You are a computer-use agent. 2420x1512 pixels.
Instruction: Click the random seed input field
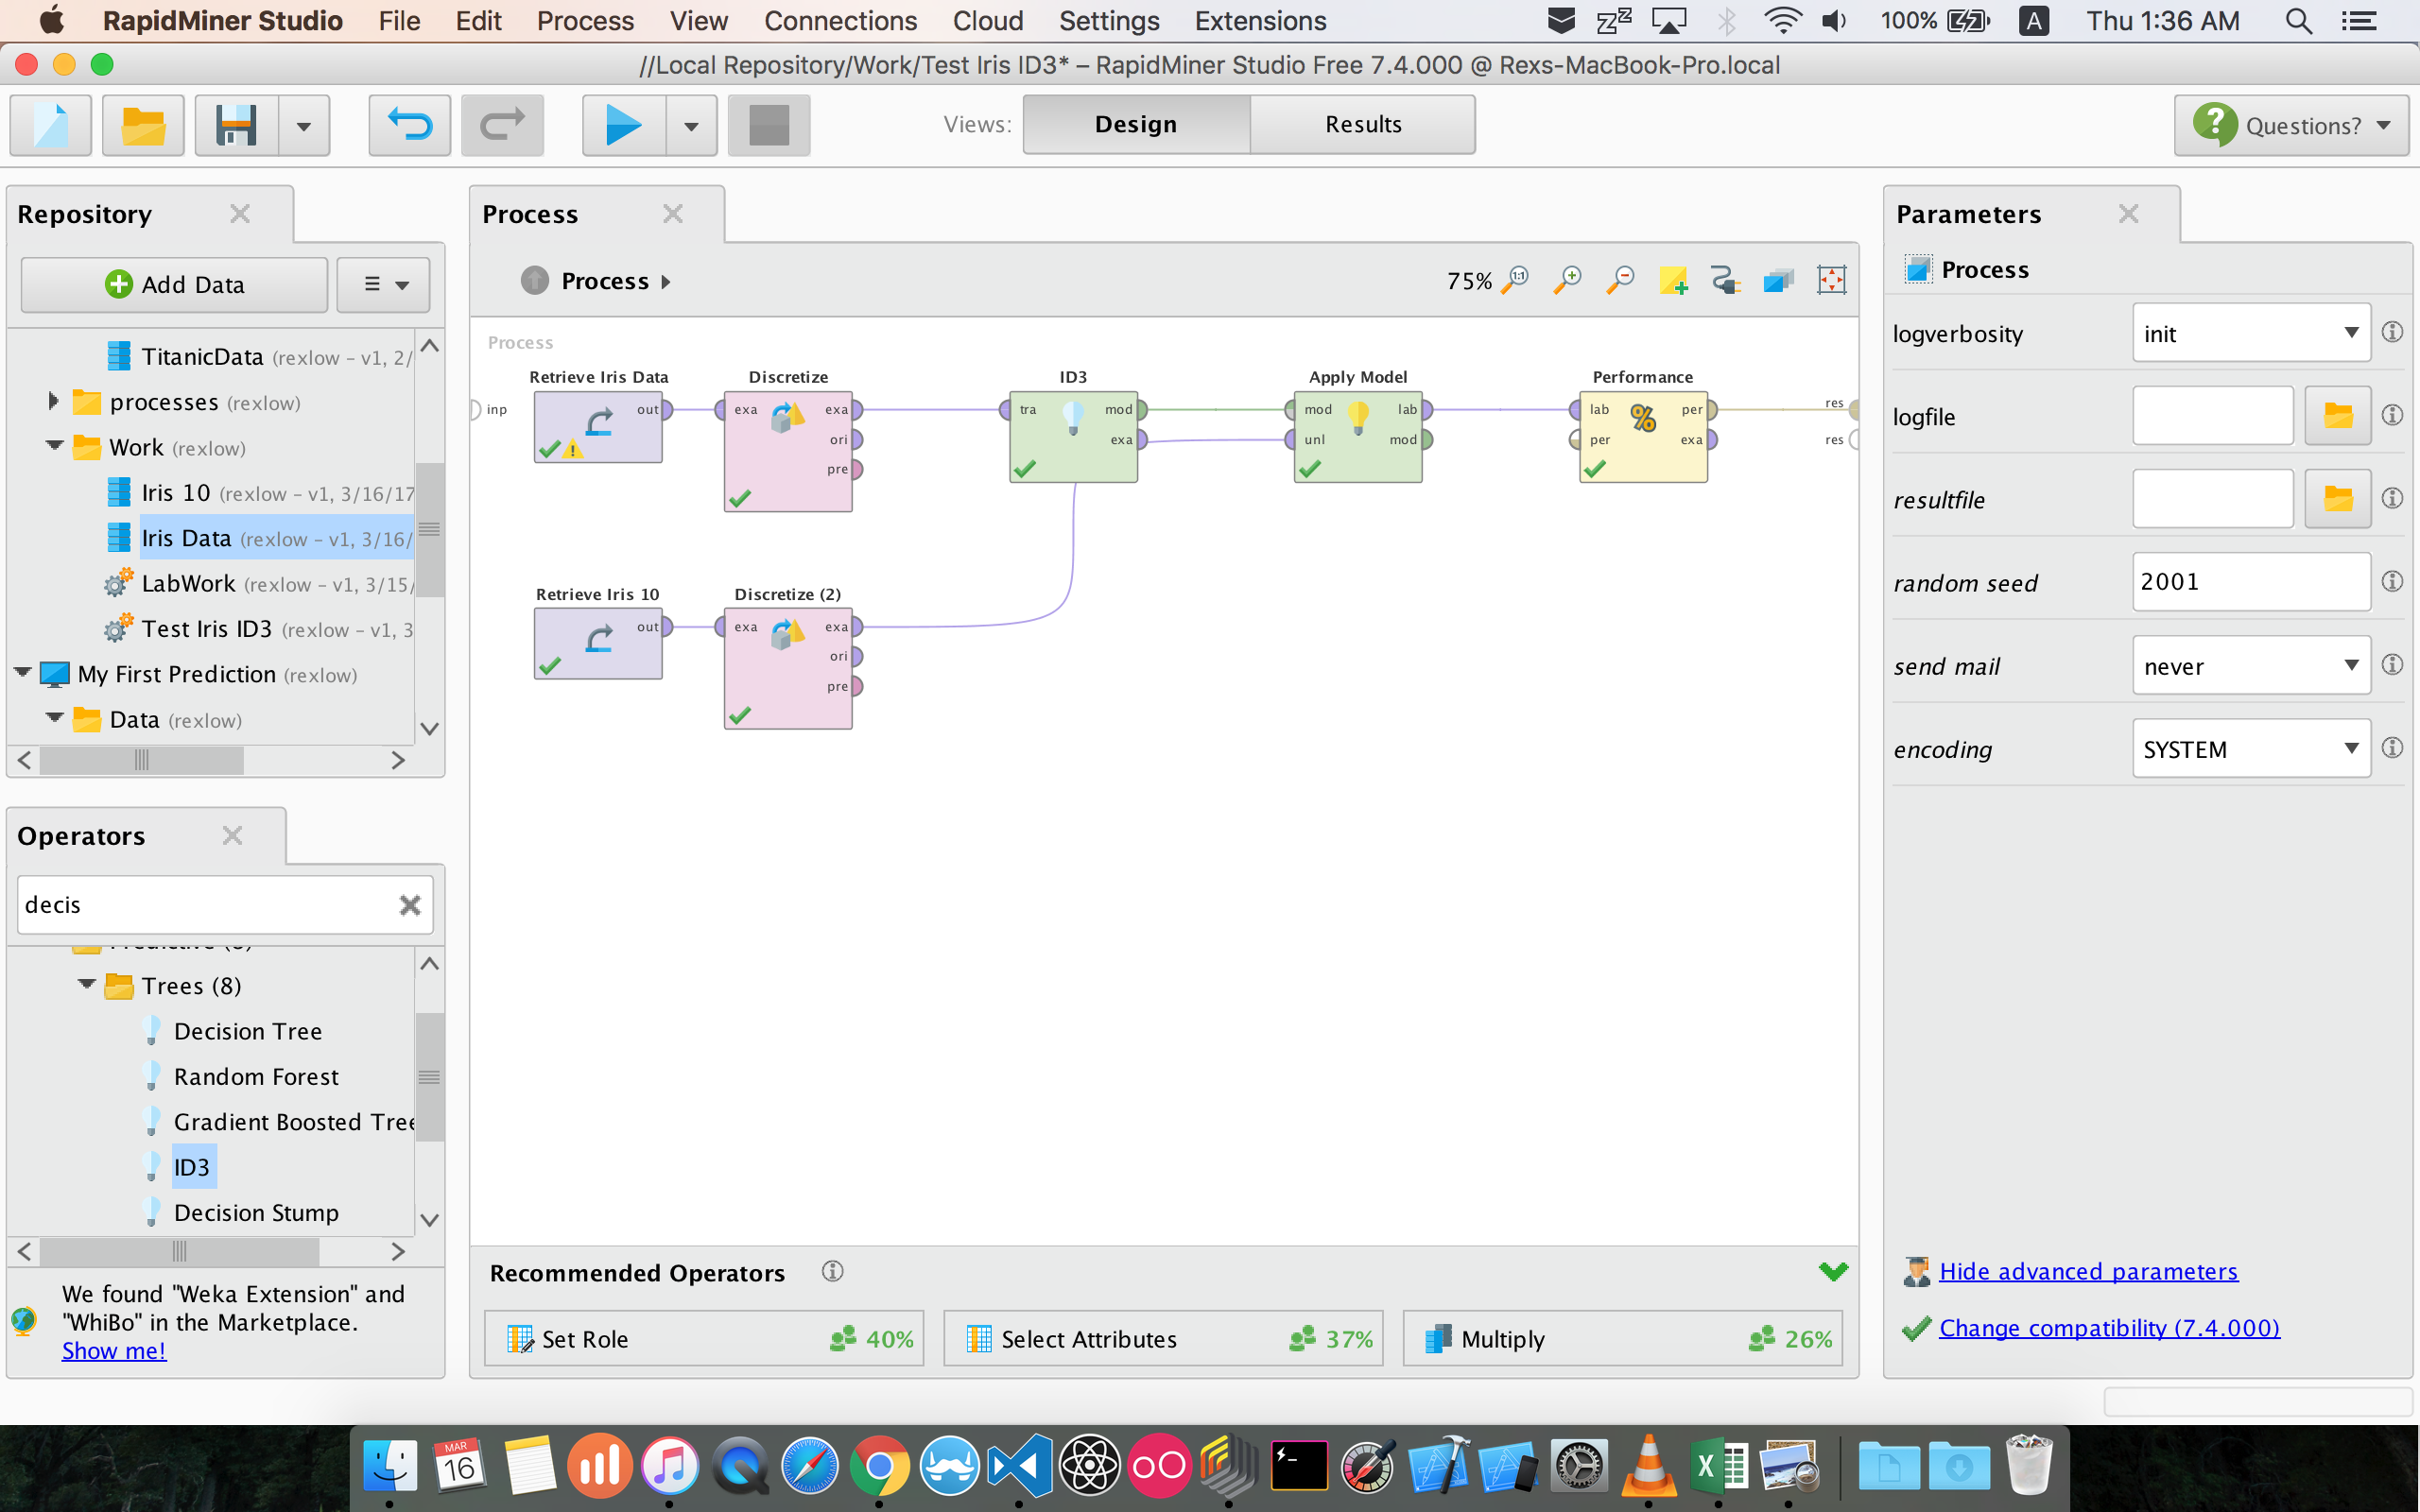[x=2251, y=582]
